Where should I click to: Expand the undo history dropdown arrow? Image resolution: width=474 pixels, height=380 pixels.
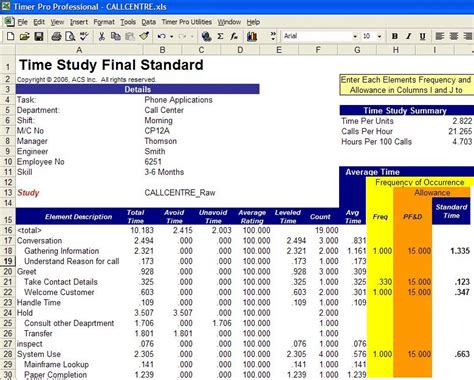point(171,36)
